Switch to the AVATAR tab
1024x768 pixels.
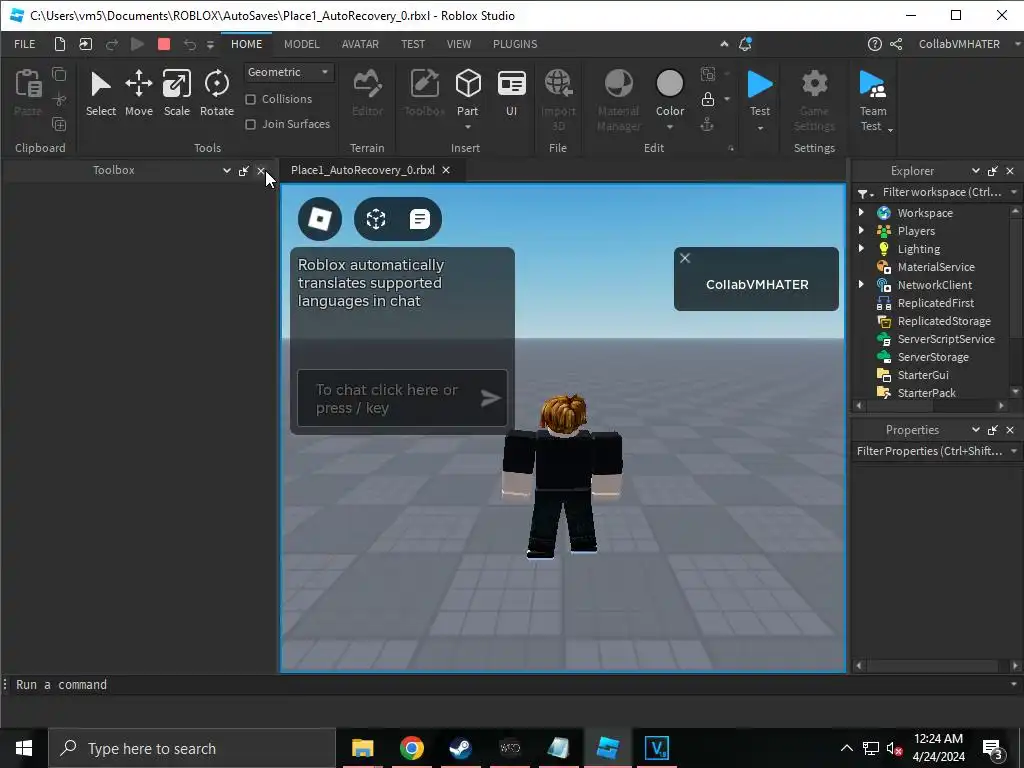click(360, 44)
